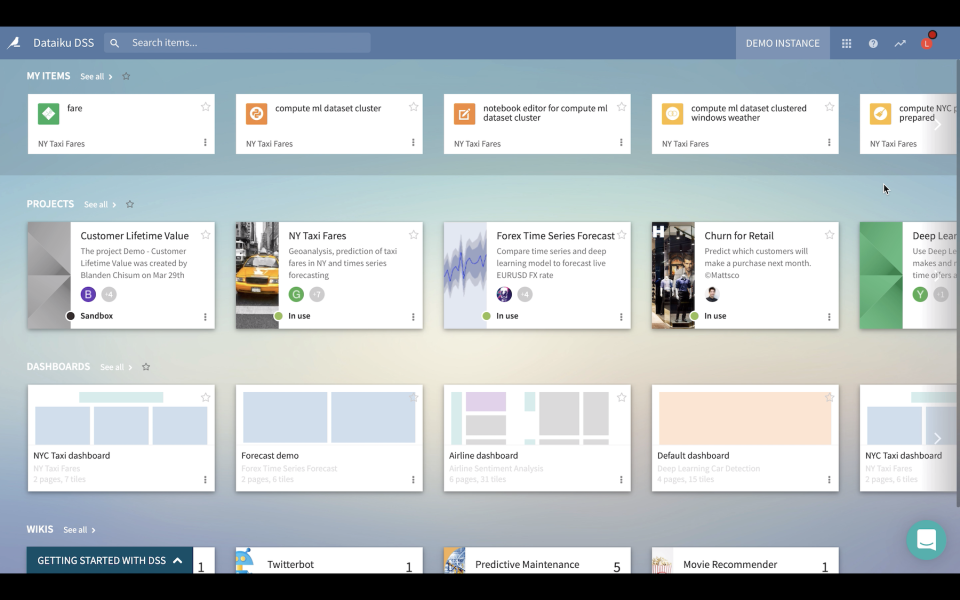Open the applications grid menu

pyautogui.click(x=846, y=43)
